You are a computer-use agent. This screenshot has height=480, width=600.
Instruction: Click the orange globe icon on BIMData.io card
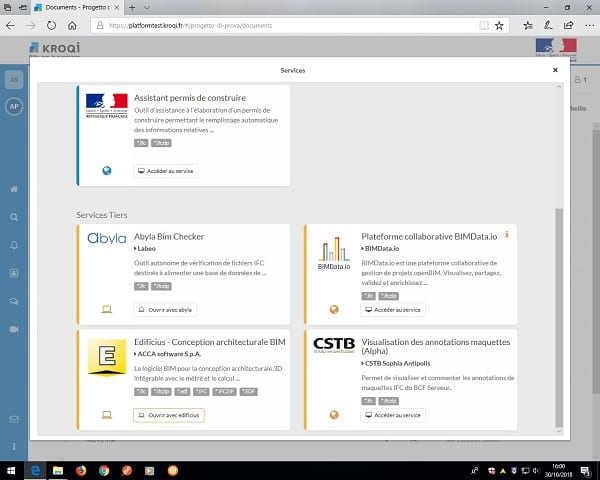tap(334, 309)
